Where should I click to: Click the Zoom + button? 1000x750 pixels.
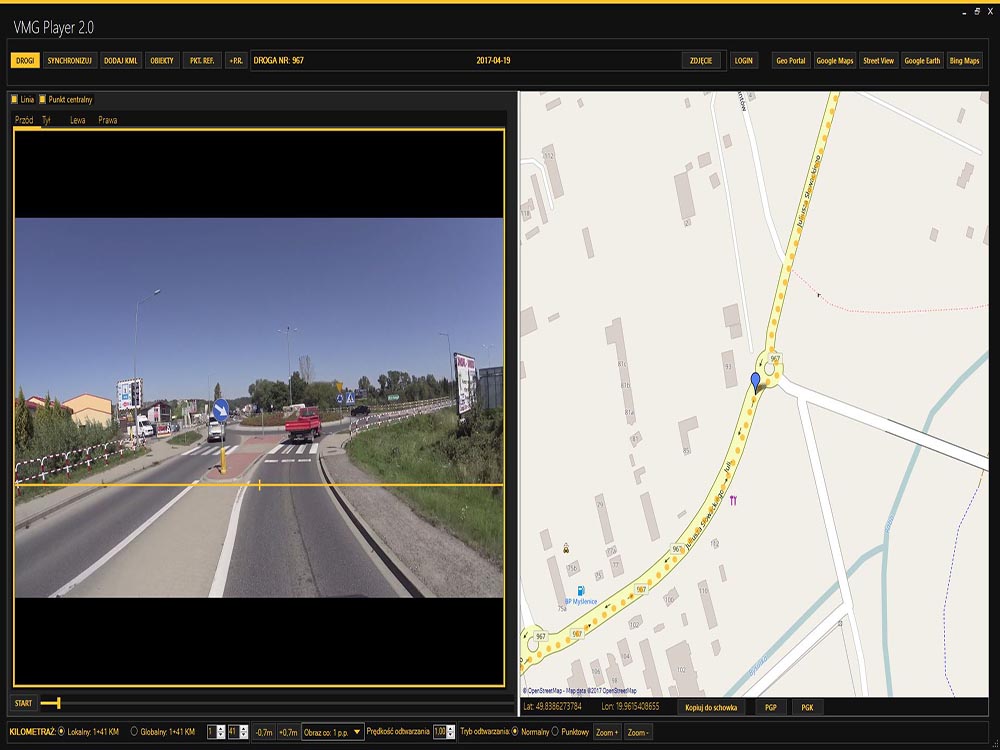click(606, 732)
